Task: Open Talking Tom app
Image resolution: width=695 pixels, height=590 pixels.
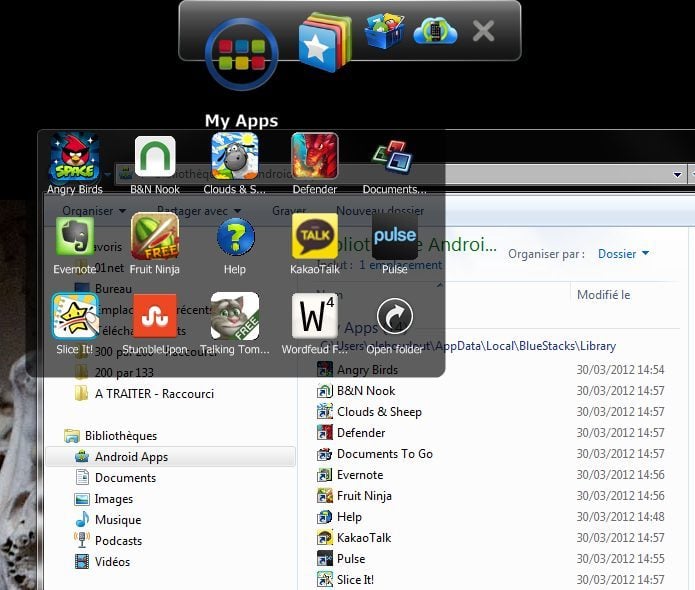Action: pyautogui.click(x=235, y=317)
